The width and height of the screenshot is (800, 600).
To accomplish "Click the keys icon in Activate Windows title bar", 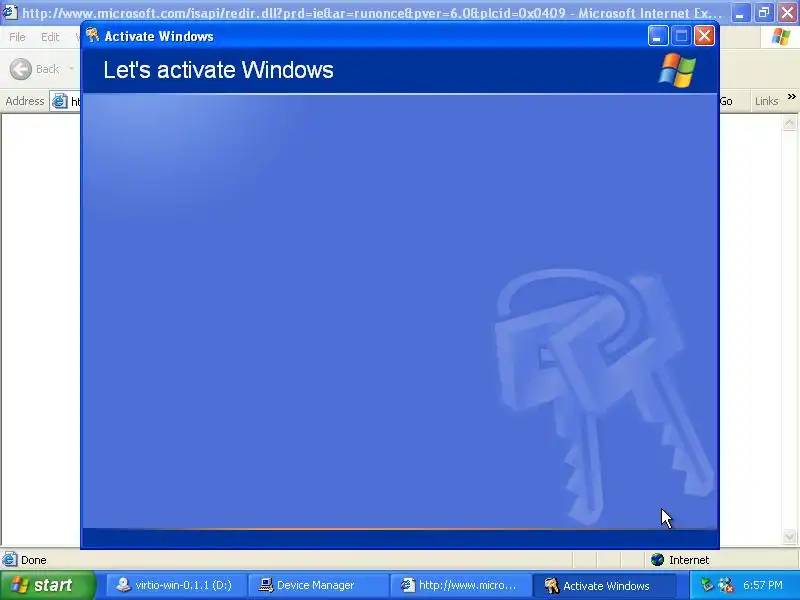I will [x=92, y=36].
